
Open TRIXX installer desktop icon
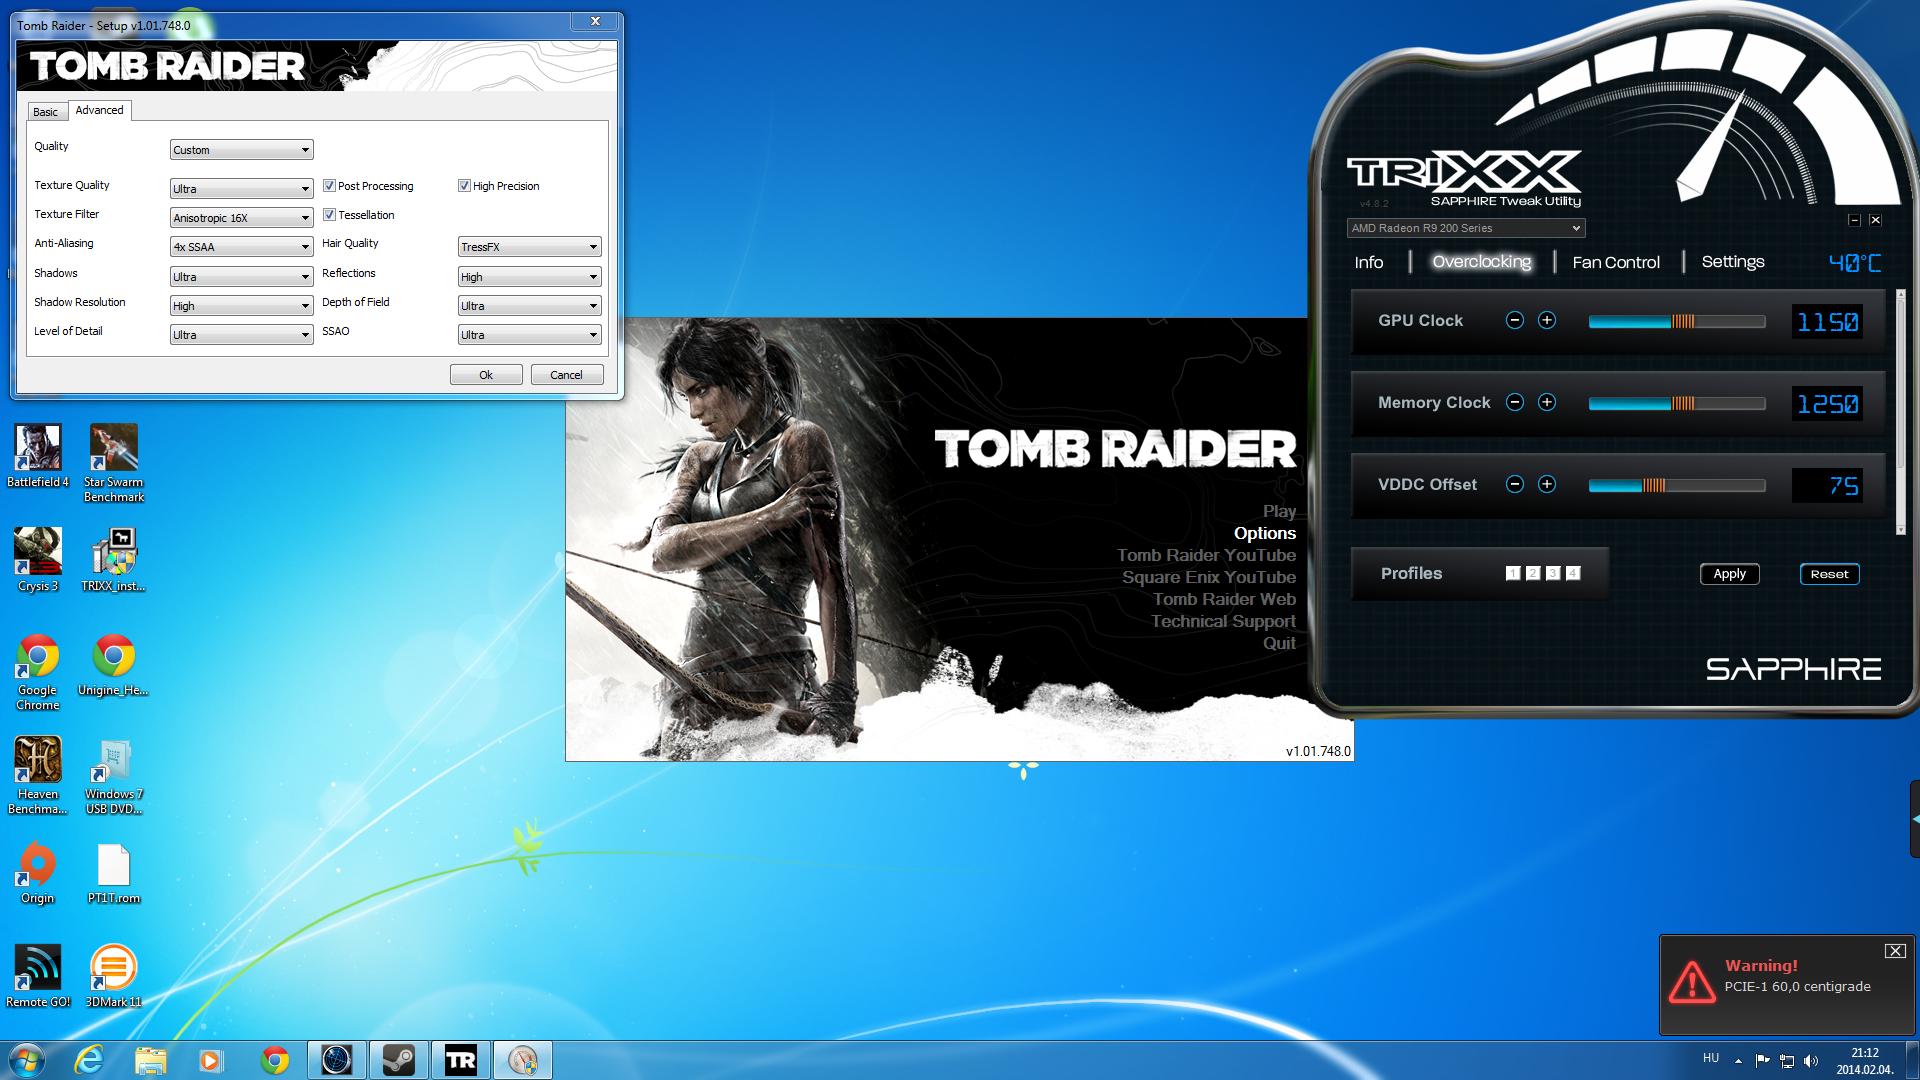[x=114, y=559]
